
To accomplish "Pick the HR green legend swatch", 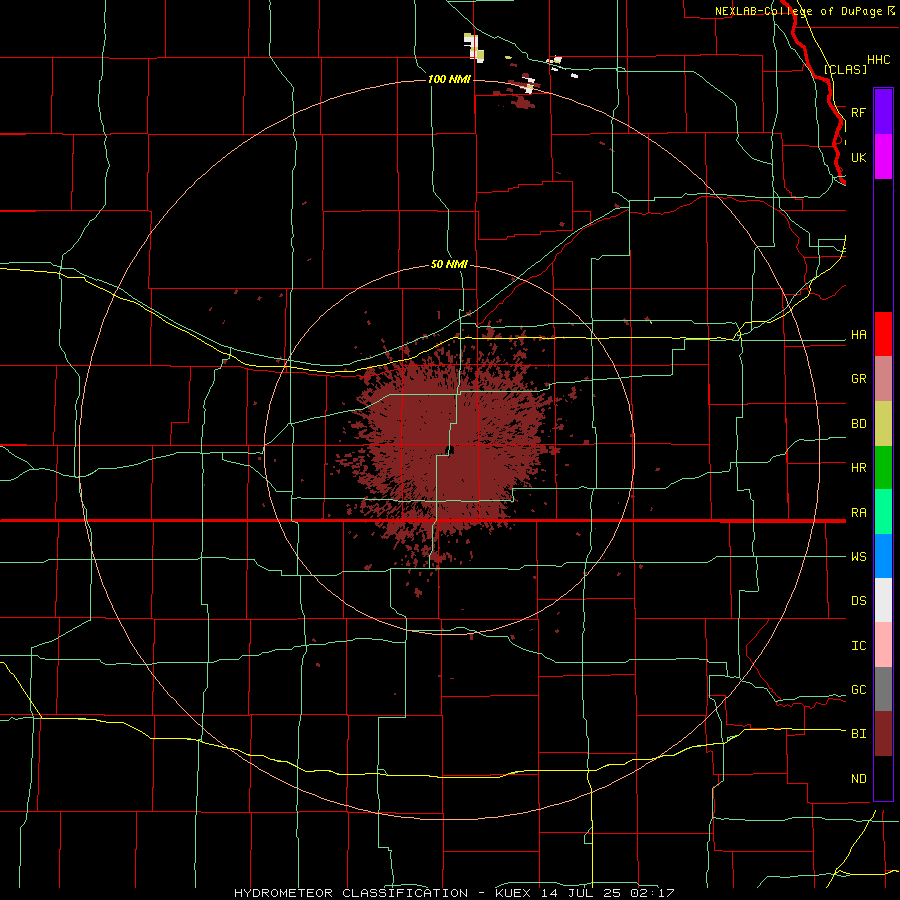I will (x=883, y=468).
